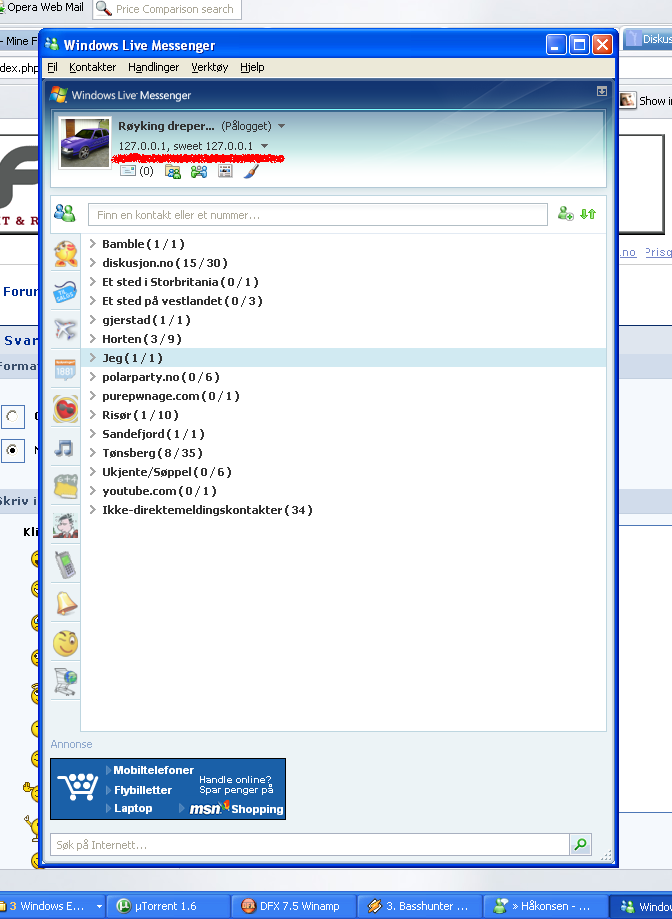Click the Flybilletter ad link
Screen dimensions: 672x919
[x=143, y=790]
